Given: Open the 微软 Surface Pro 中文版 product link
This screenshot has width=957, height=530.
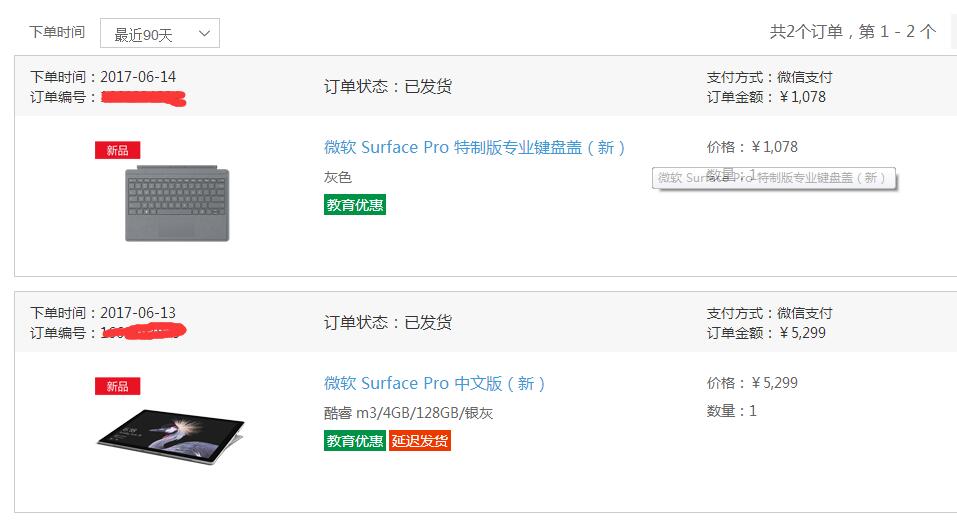Looking at the screenshot, I should coord(434,383).
